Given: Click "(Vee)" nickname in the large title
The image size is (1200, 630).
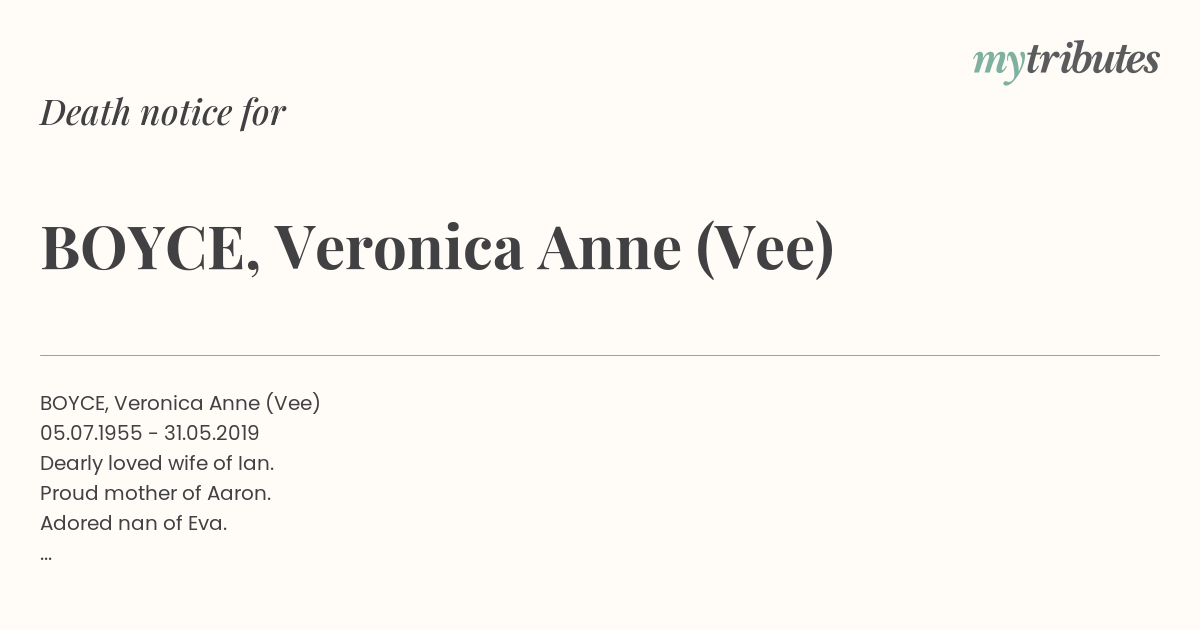Looking at the screenshot, I should (x=765, y=248).
